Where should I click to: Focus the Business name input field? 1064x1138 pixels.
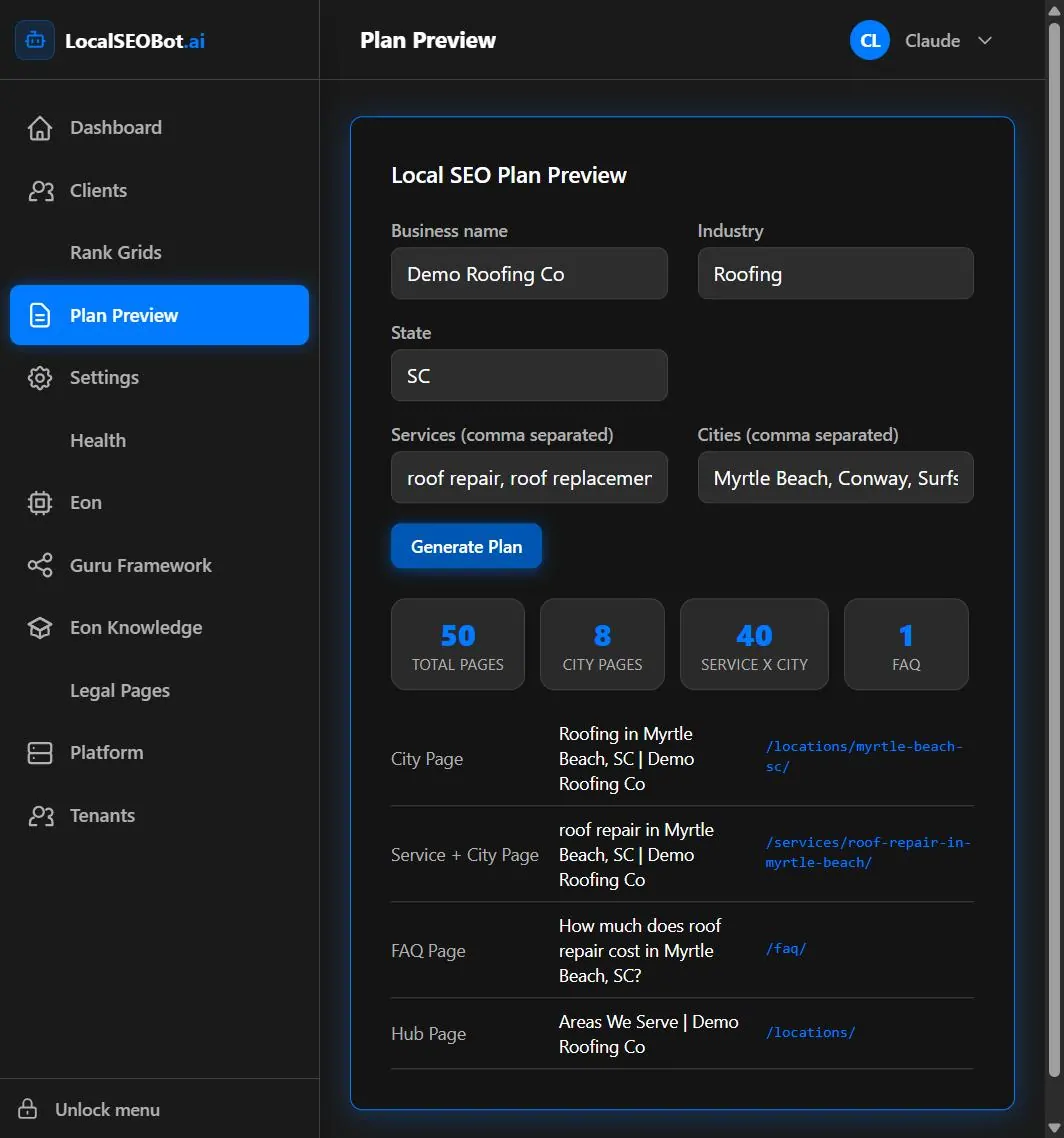coord(529,274)
